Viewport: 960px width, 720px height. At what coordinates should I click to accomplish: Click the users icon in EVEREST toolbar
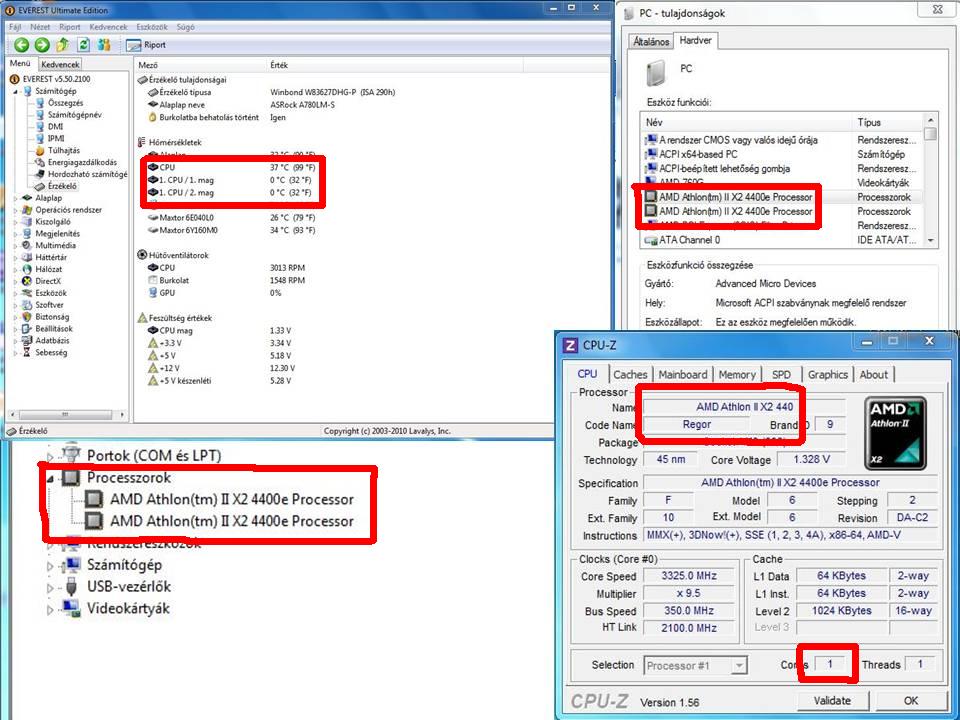pos(104,45)
